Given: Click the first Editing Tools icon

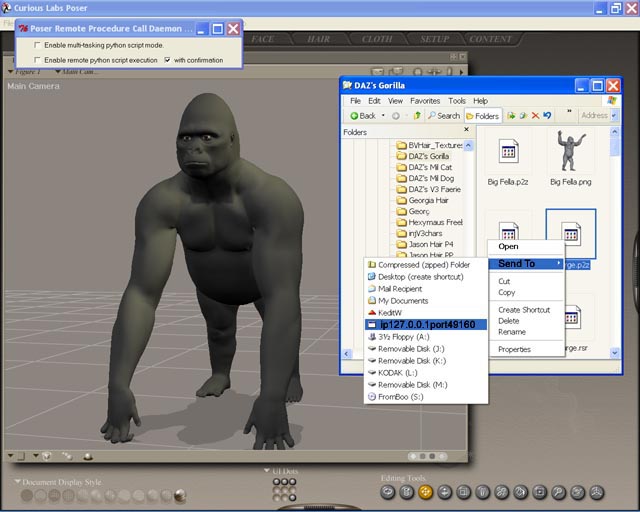Looking at the screenshot, I should click(387, 492).
